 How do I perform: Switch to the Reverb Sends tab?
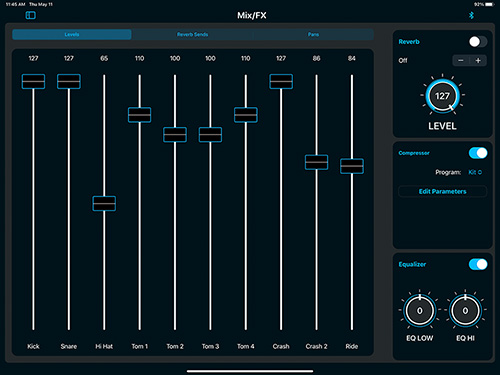(x=192, y=34)
